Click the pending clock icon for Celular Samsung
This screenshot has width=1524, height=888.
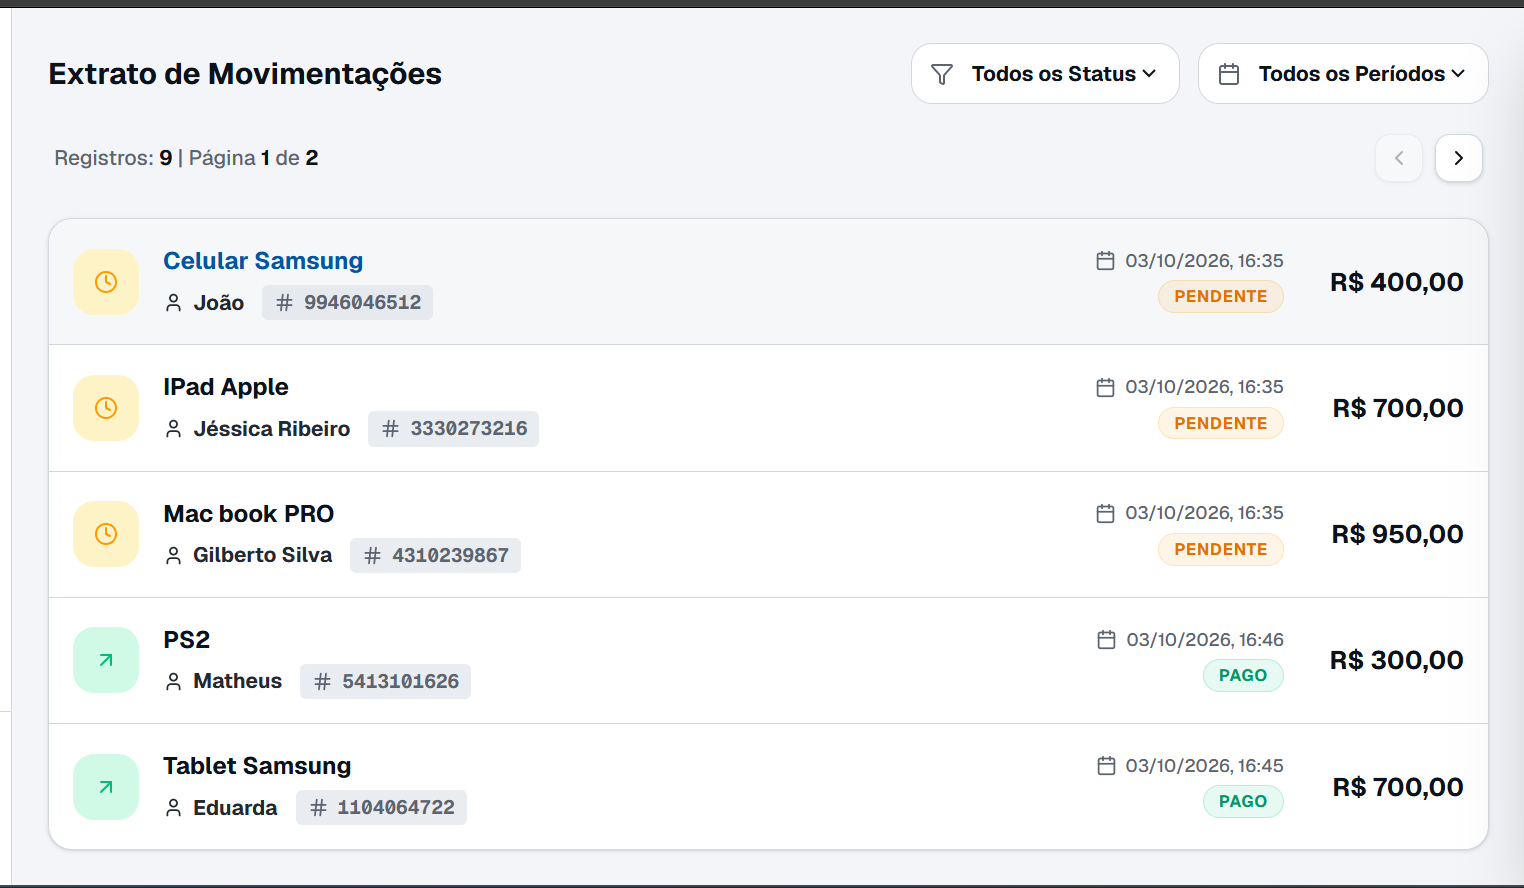[106, 282]
